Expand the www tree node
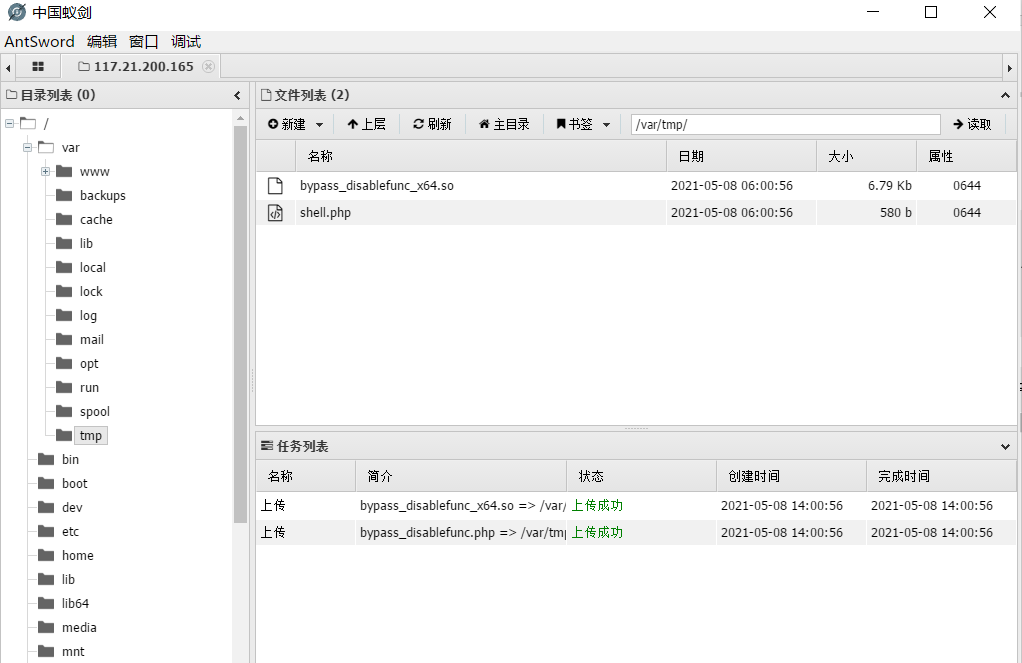The image size is (1022, 663). coord(46,171)
